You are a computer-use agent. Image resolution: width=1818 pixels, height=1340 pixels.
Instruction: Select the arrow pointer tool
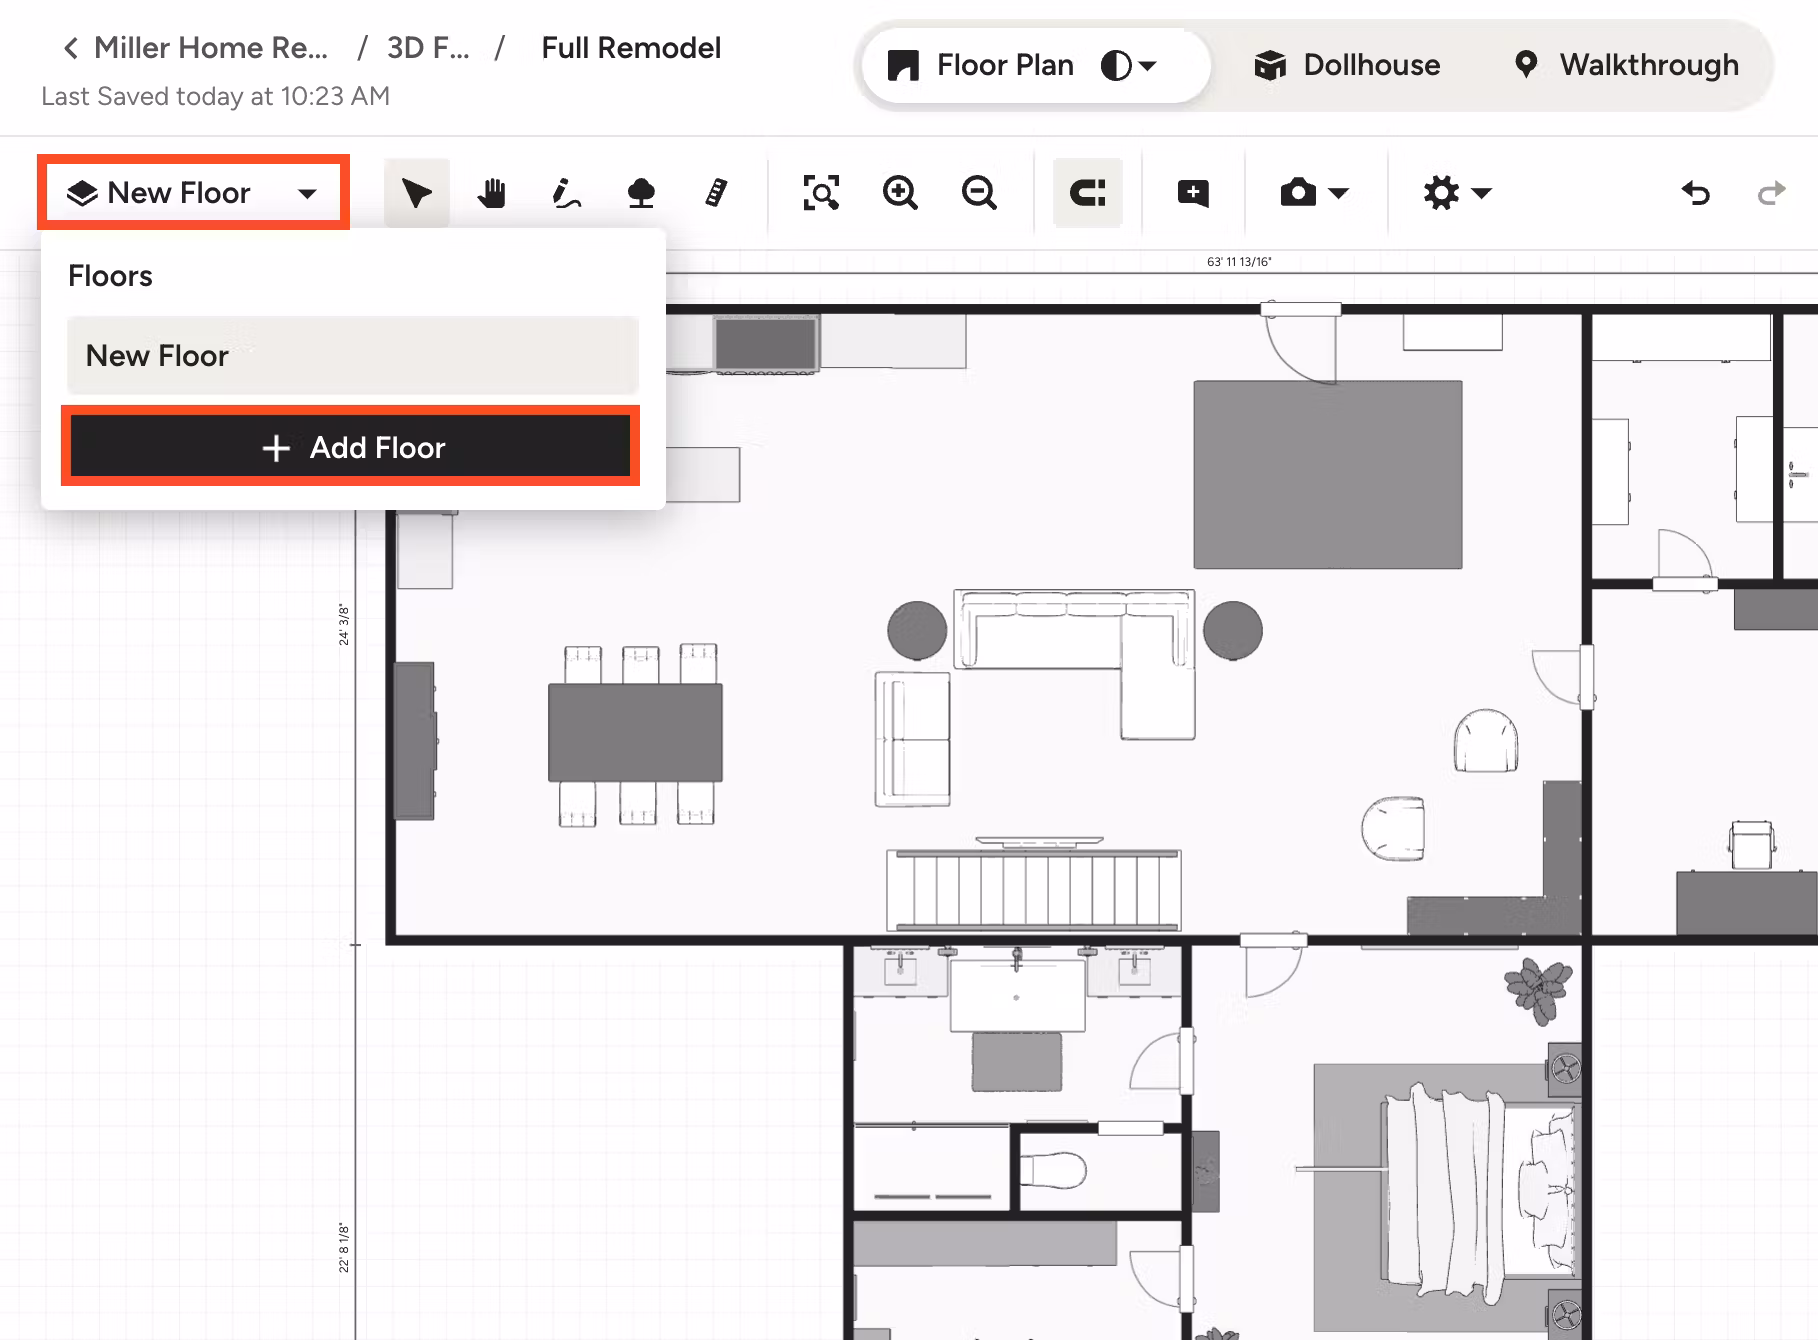[416, 192]
